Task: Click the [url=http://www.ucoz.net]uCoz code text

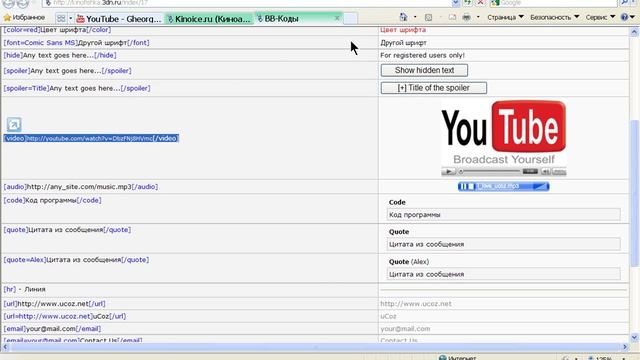Action: pyautogui.click(x=64, y=316)
